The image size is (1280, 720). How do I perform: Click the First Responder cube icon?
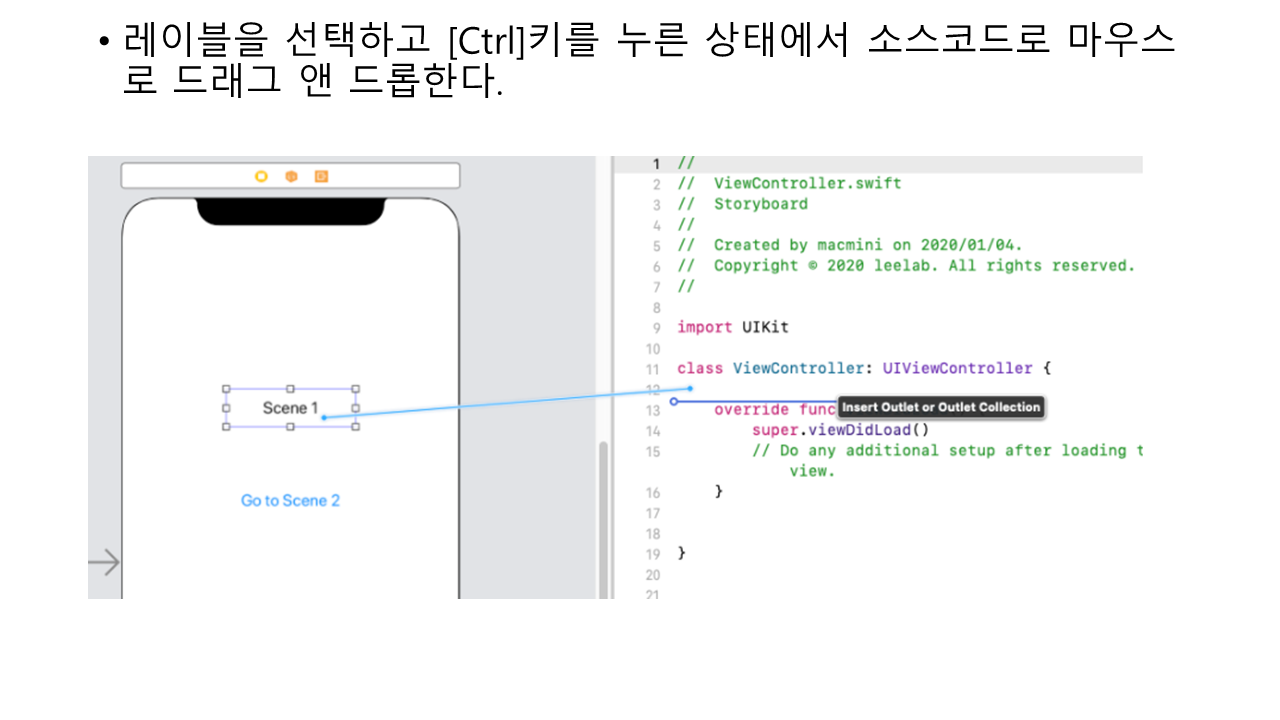(291, 176)
